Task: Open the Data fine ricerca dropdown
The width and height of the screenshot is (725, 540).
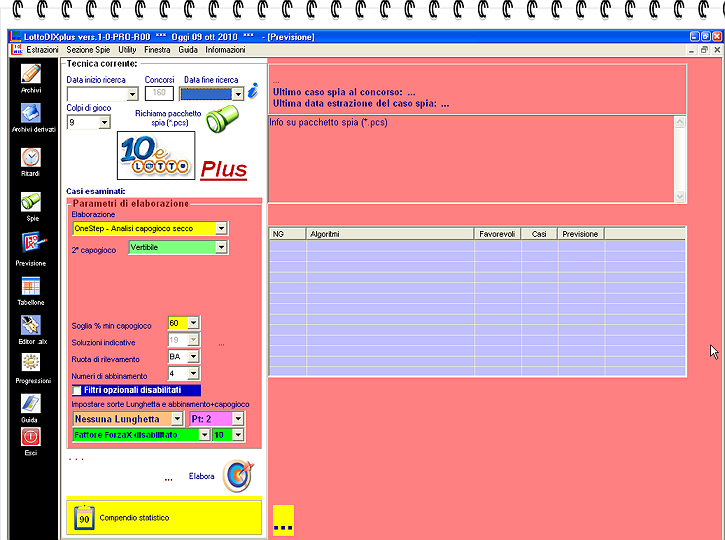Action: pos(238,94)
